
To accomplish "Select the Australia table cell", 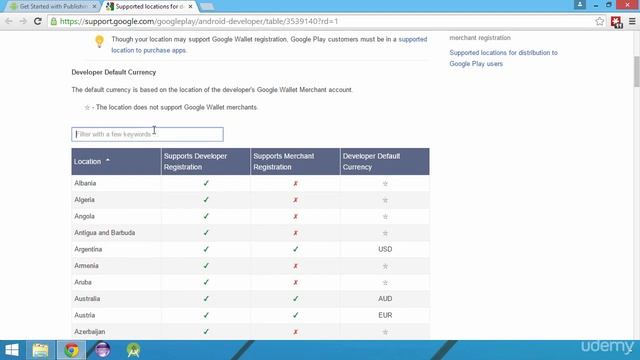I will pos(116,299).
